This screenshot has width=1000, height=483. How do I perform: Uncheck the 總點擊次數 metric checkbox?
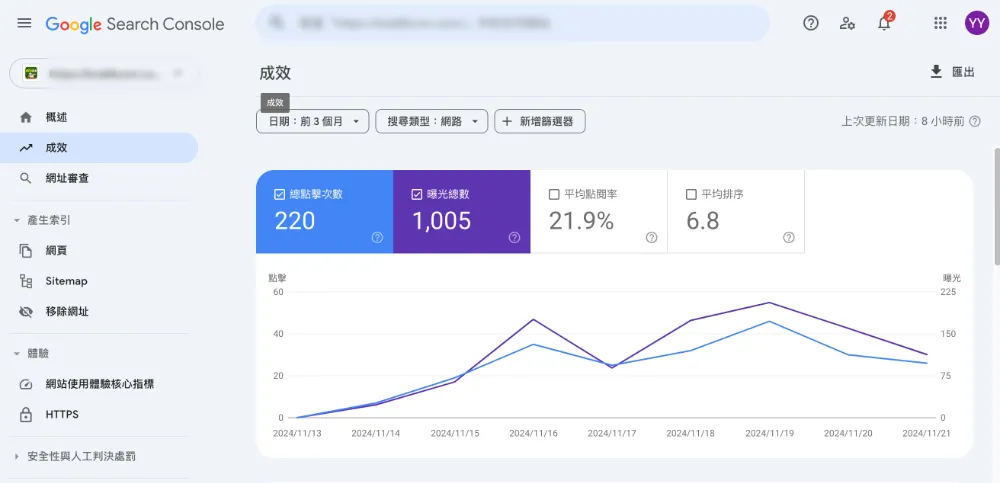click(279, 194)
